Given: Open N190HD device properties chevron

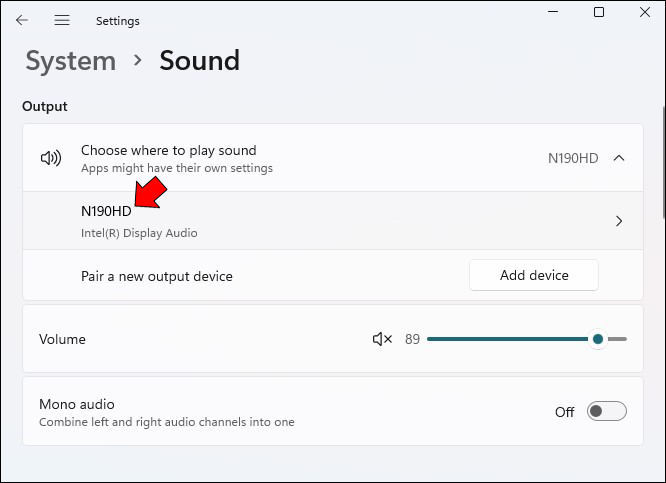Looking at the screenshot, I should click(619, 221).
